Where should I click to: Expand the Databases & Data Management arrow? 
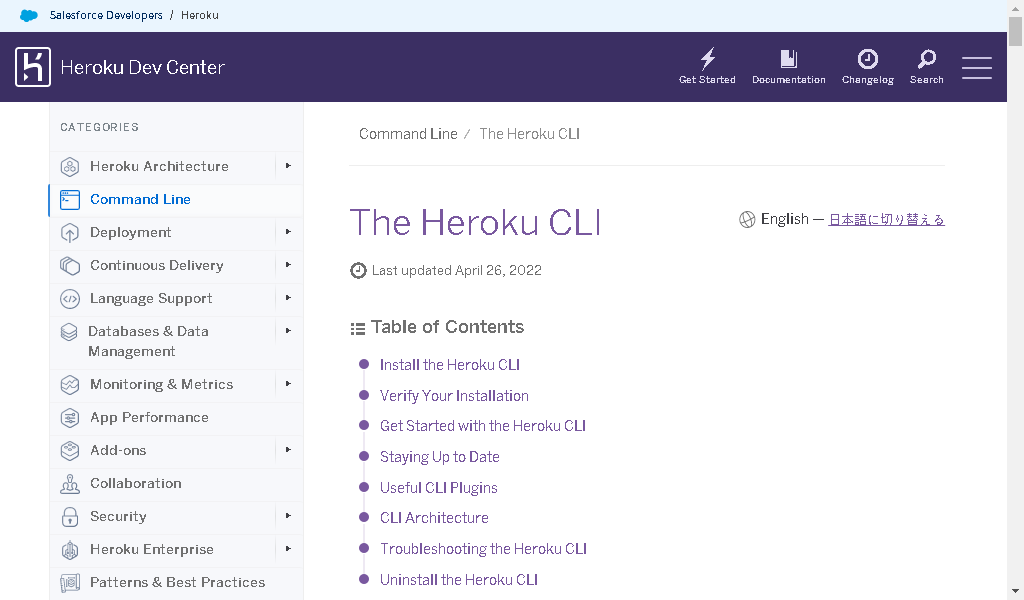click(x=288, y=330)
